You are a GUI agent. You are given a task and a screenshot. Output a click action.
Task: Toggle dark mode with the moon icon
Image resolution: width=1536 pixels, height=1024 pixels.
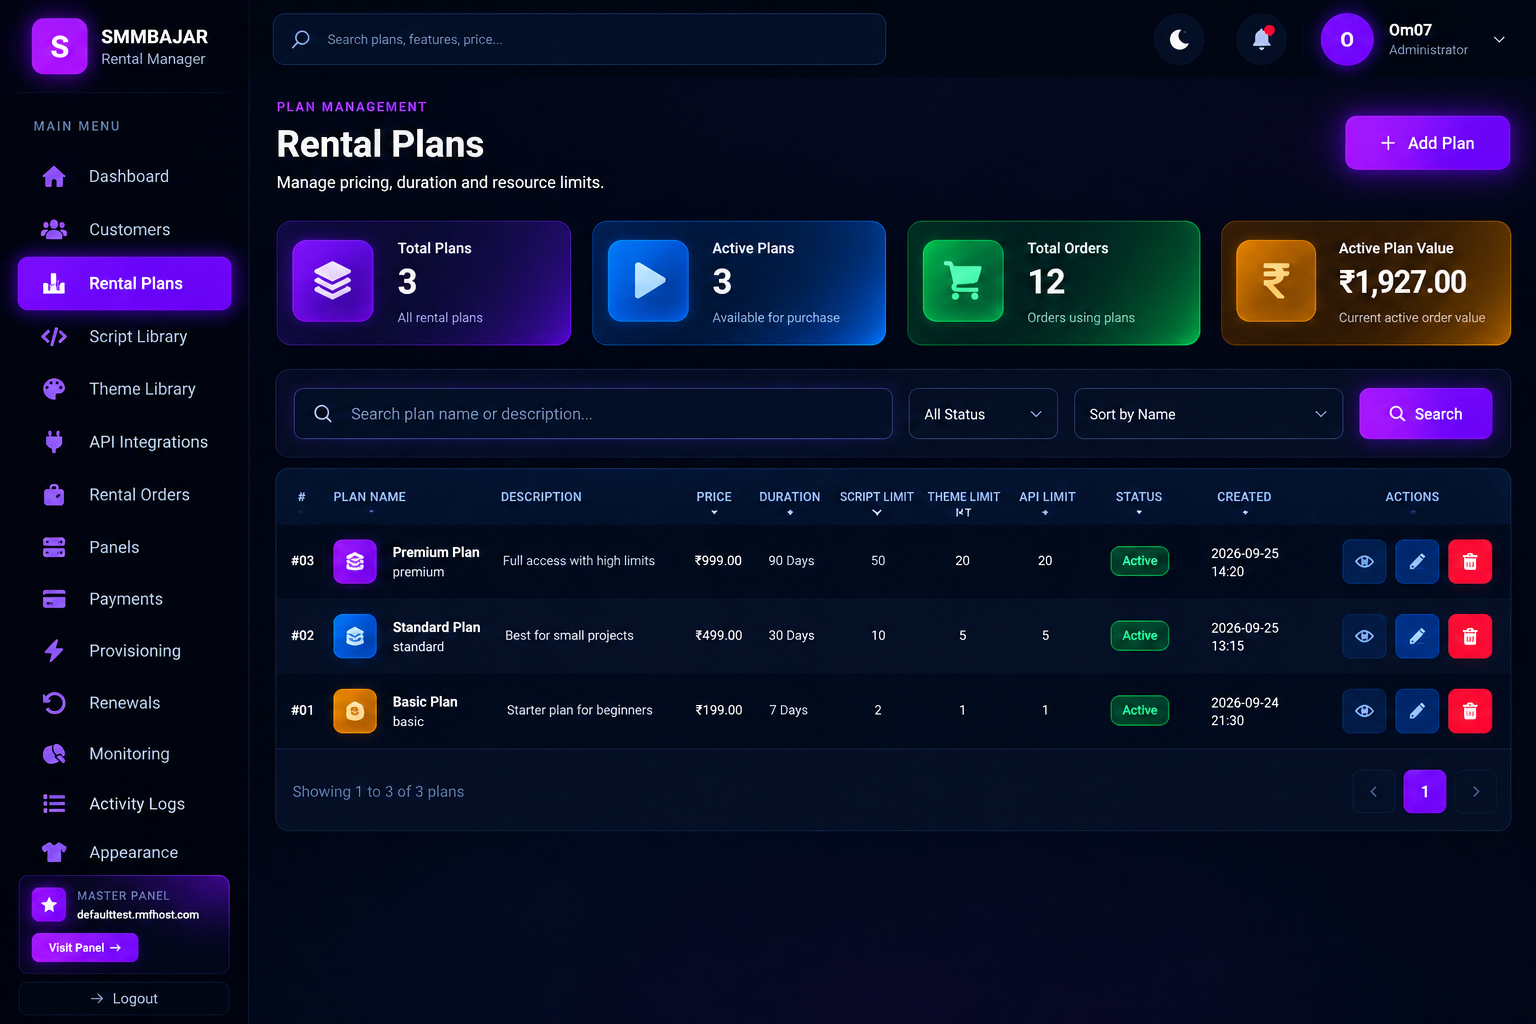coord(1180,39)
